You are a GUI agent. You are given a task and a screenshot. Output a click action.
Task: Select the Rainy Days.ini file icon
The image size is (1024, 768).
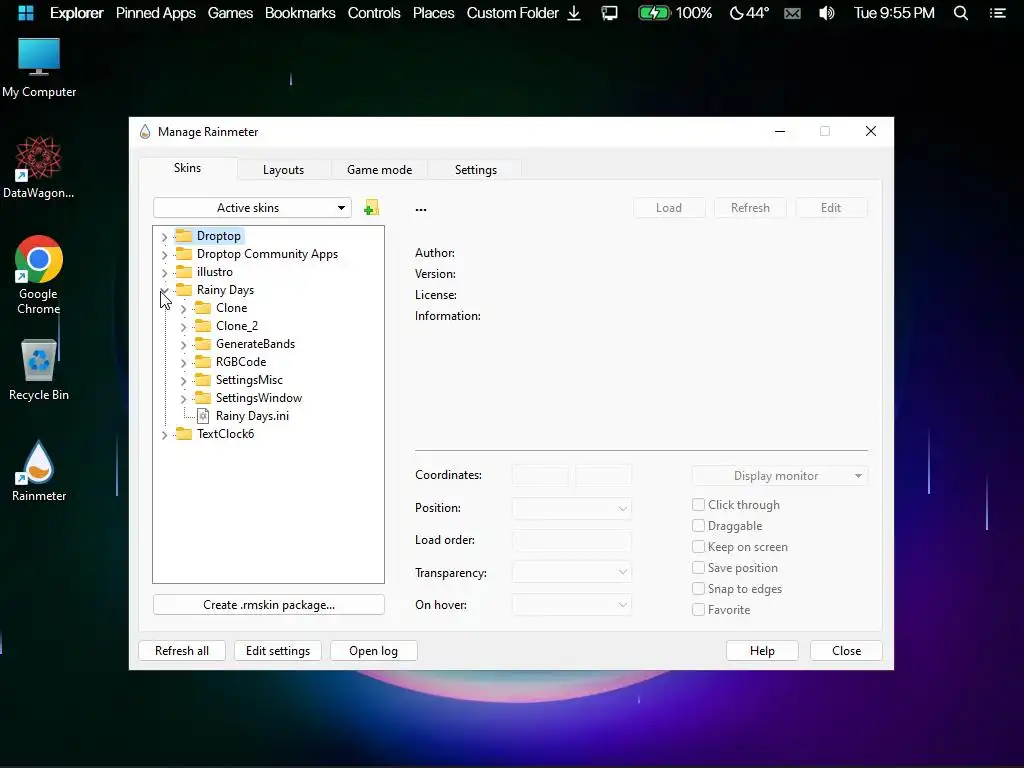point(203,416)
